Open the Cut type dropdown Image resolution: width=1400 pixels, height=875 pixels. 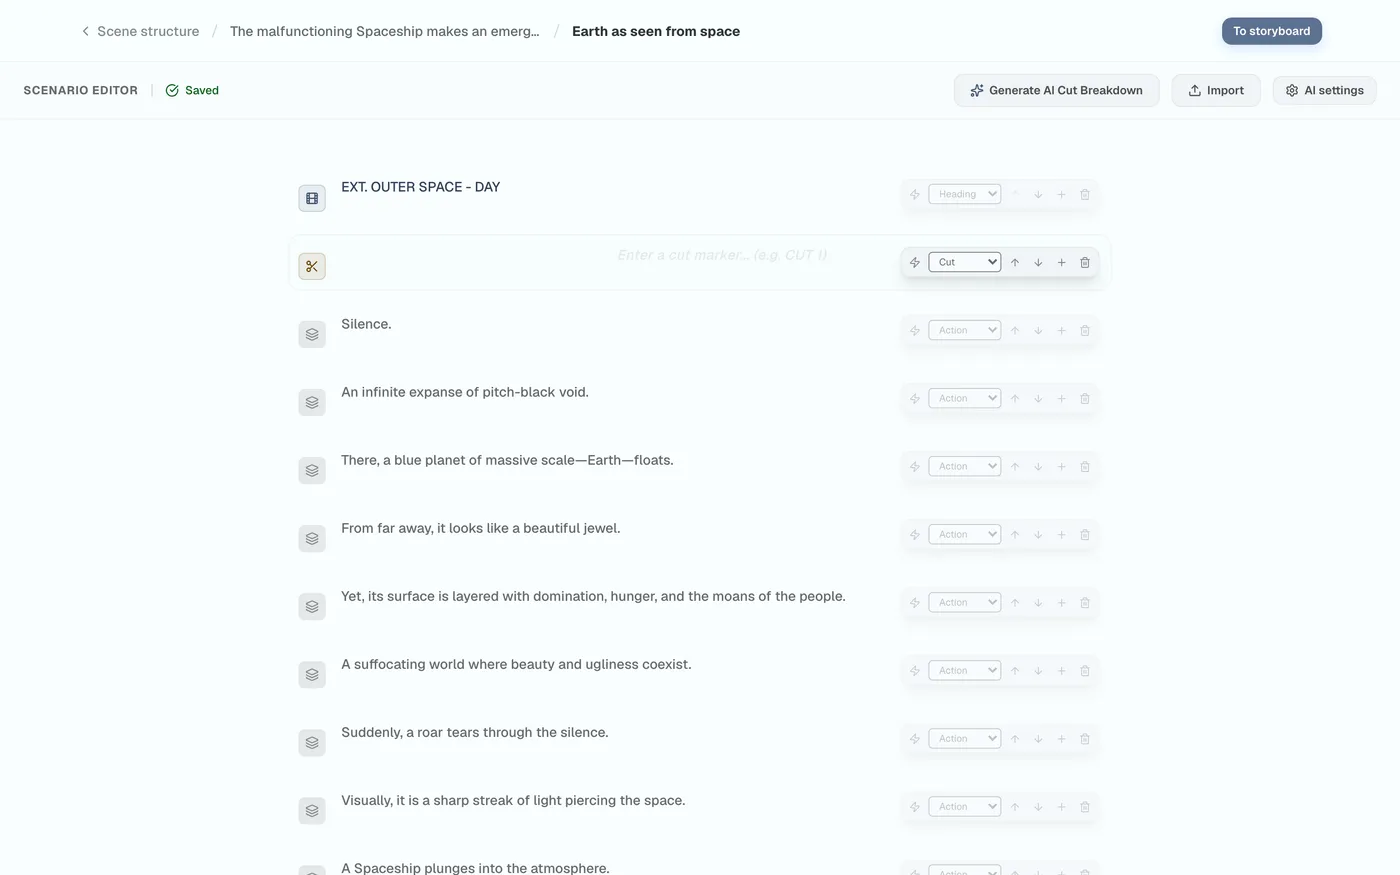pyautogui.click(x=965, y=262)
